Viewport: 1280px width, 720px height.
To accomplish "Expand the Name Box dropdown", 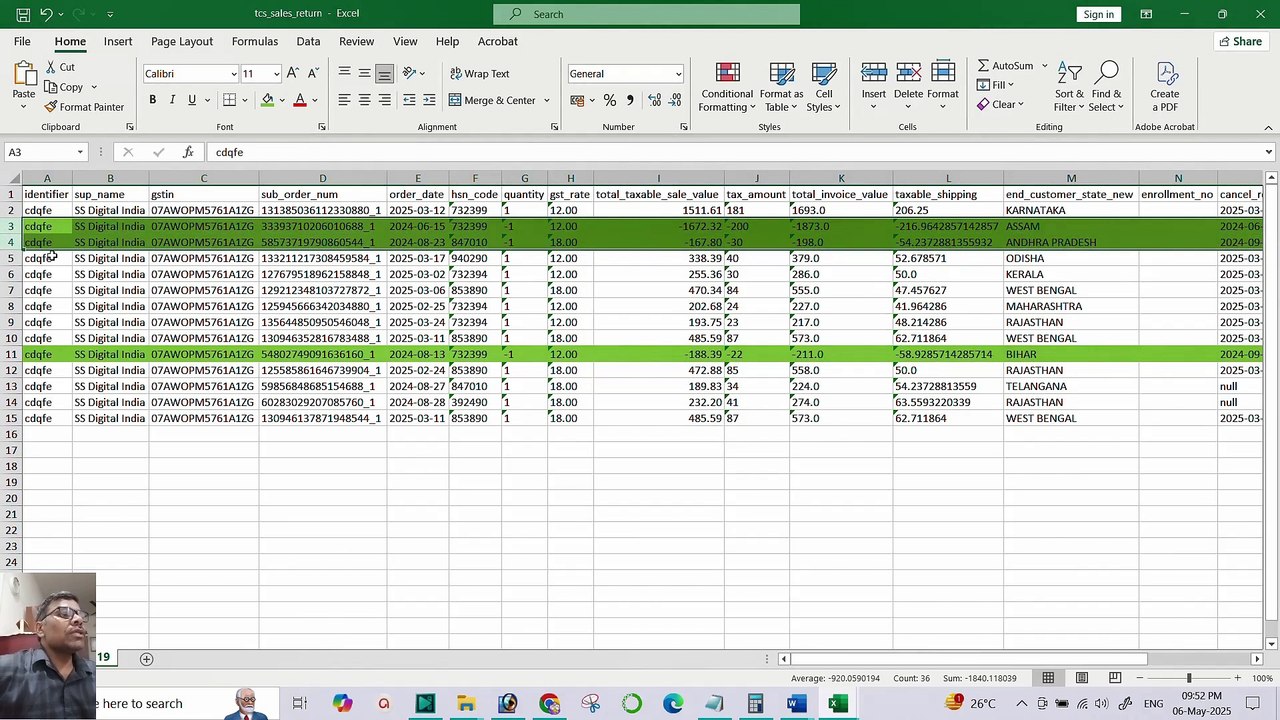I will tap(80, 152).
